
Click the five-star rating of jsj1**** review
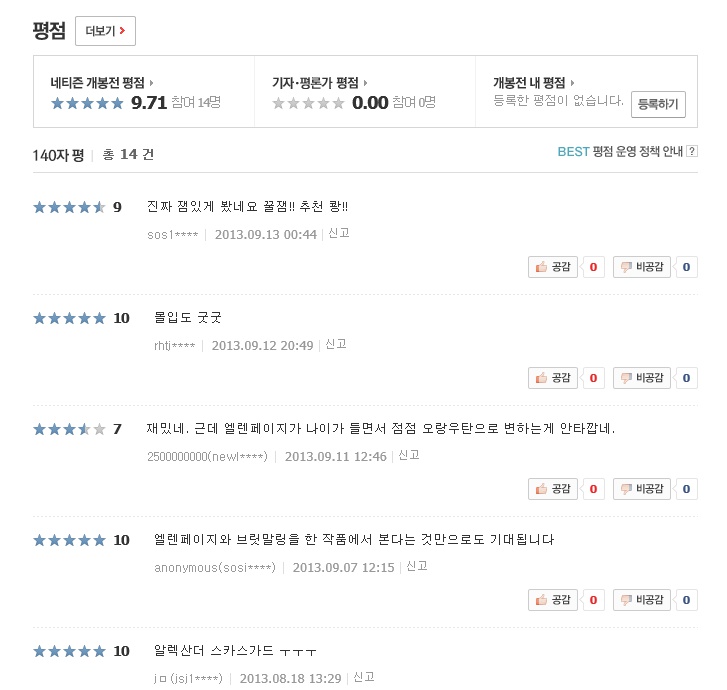click(x=69, y=651)
